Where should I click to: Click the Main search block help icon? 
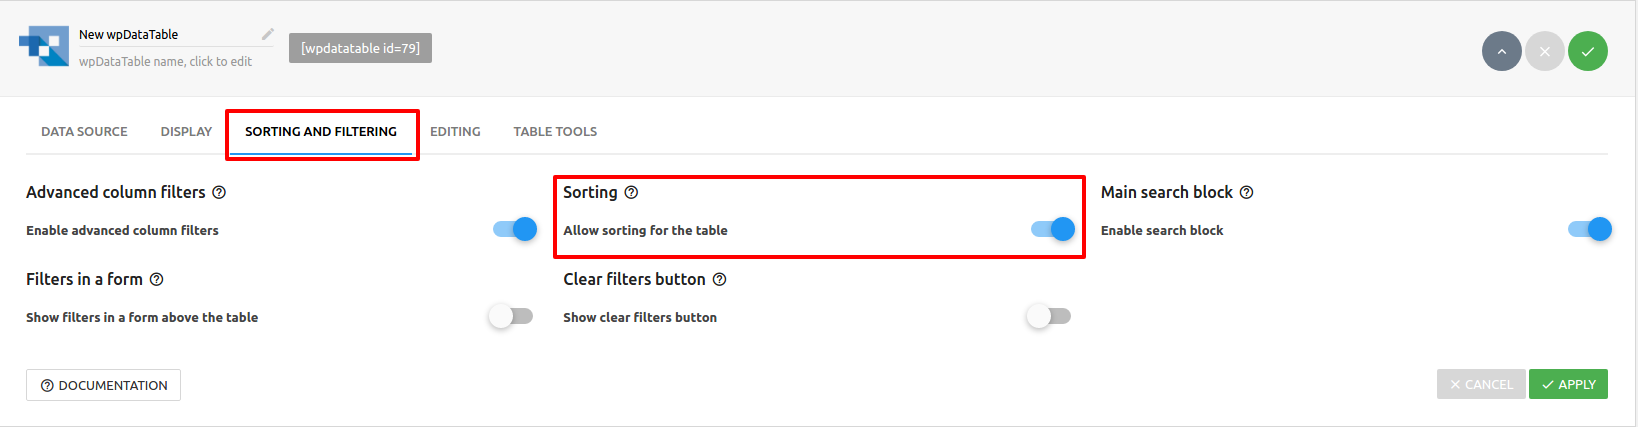point(1246,192)
